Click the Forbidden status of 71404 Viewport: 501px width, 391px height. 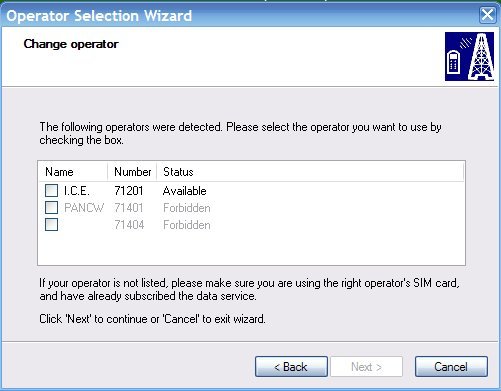pyautogui.click(x=187, y=225)
